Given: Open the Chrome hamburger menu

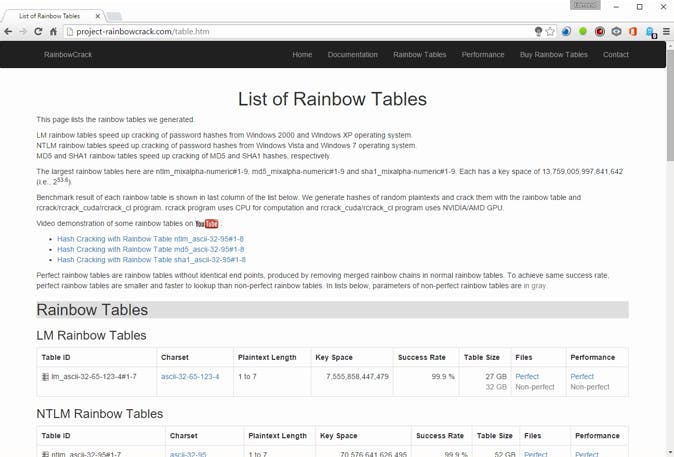Looking at the screenshot, I should click(x=666, y=31).
